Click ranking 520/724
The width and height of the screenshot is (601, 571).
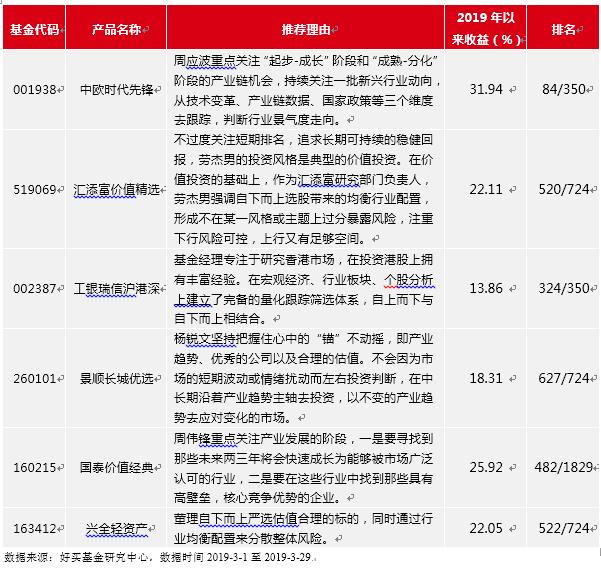(563, 189)
